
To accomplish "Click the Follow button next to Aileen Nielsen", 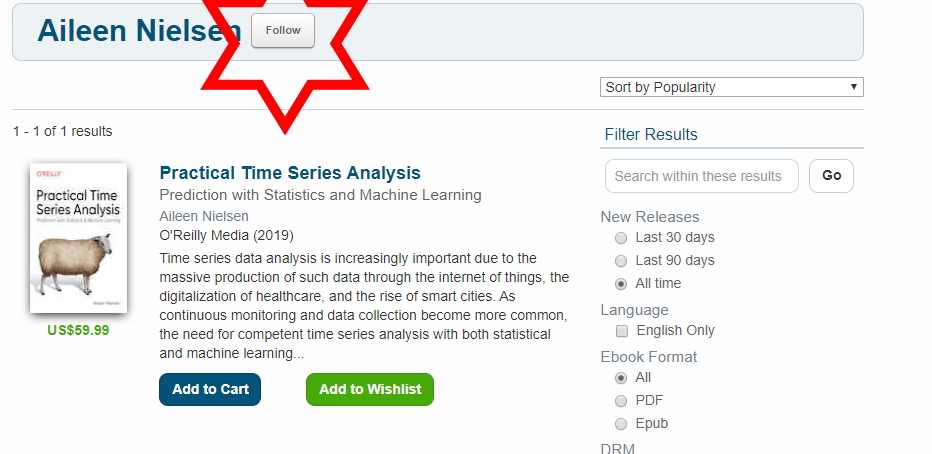I will (x=283, y=30).
